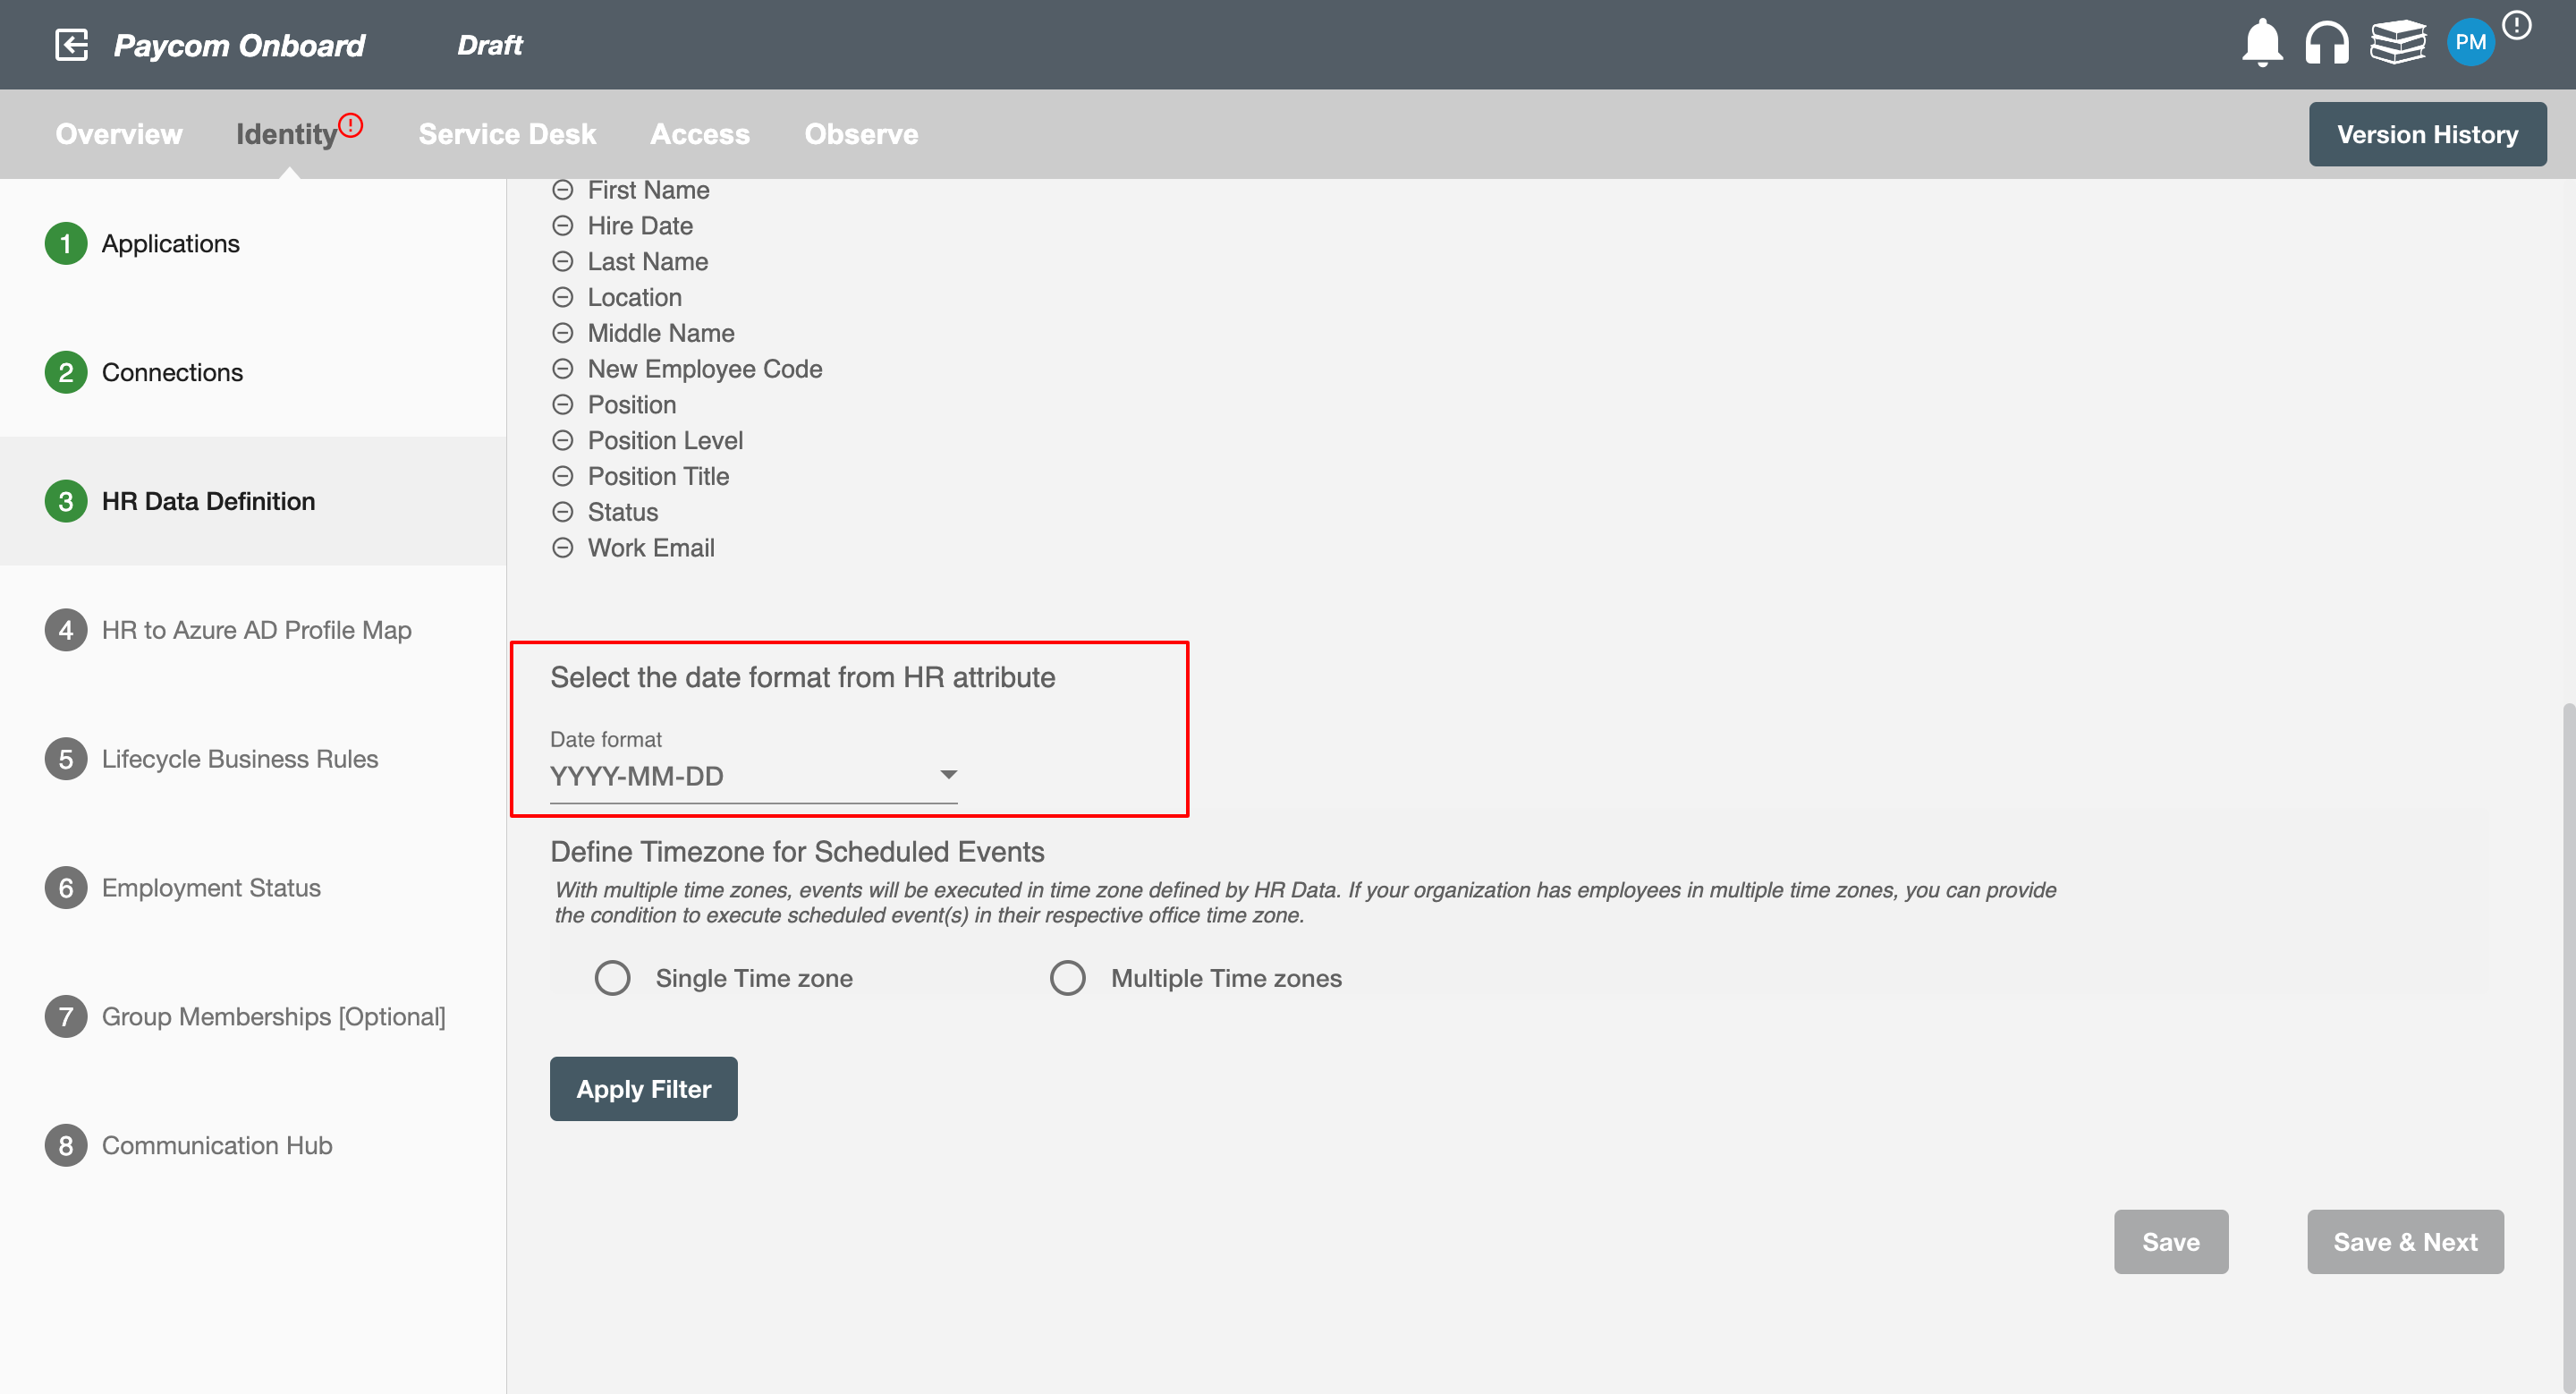
Task: Click step 1 circle for Applications
Action: coord(66,244)
